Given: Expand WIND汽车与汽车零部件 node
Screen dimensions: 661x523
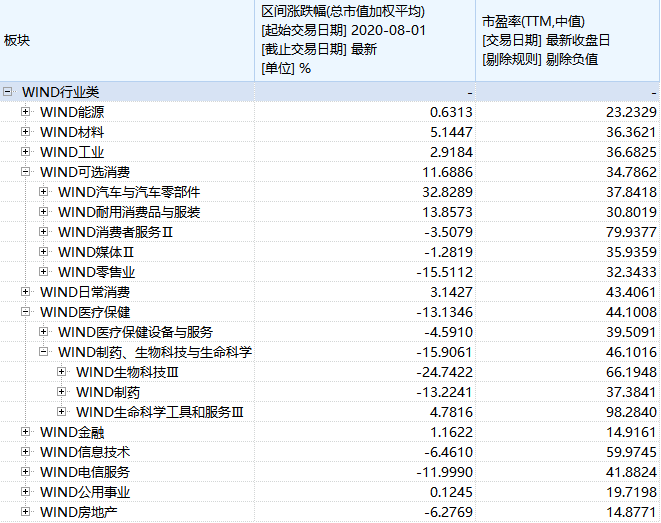Looking at the screenshot, I should 43,192.
